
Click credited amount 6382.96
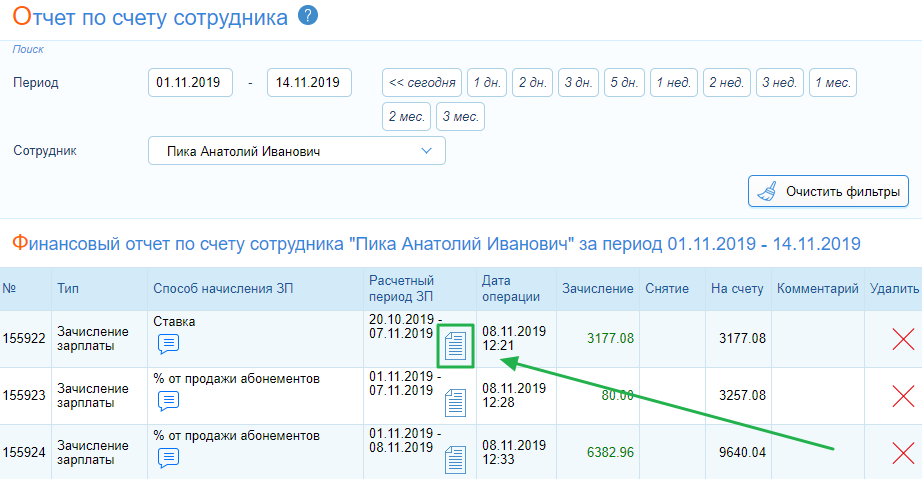(610, 453)
